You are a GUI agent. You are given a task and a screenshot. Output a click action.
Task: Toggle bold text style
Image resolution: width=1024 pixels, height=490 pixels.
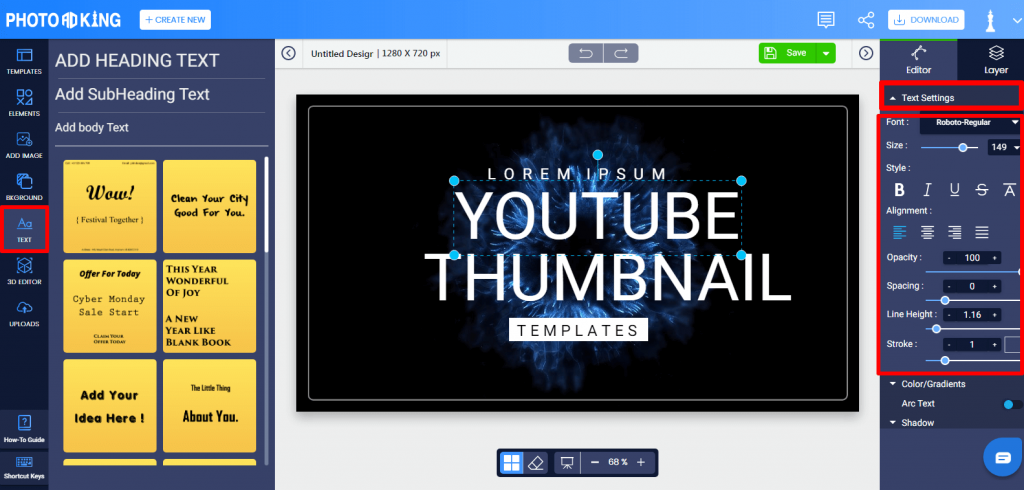pyautogui.click(x=899, y=189)
